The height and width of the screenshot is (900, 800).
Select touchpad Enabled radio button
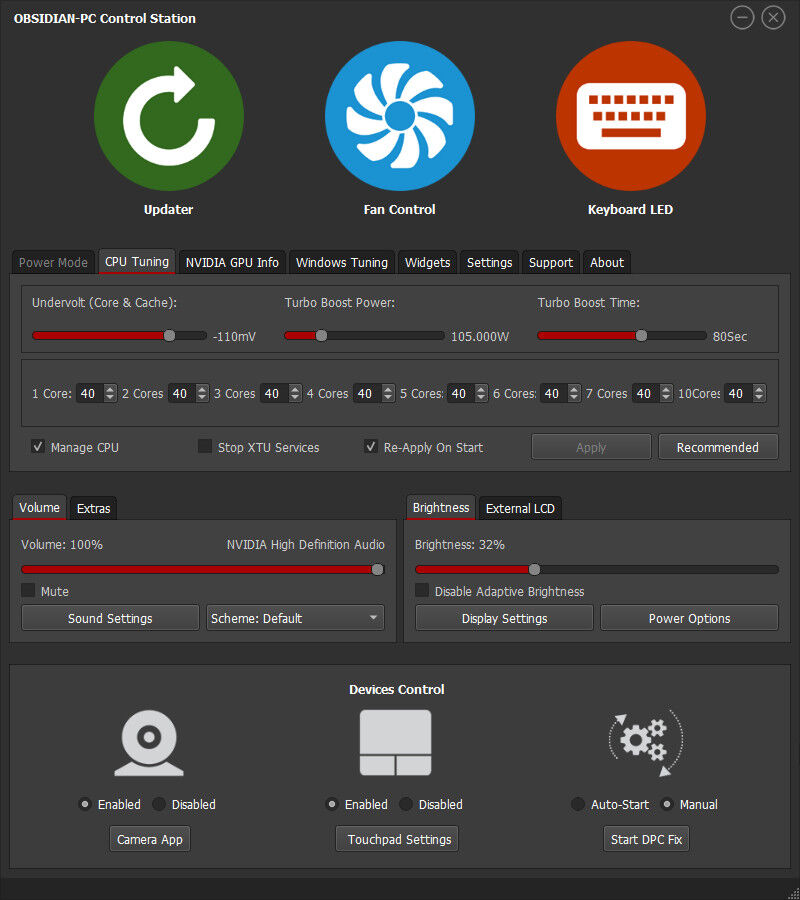[332, 804]
